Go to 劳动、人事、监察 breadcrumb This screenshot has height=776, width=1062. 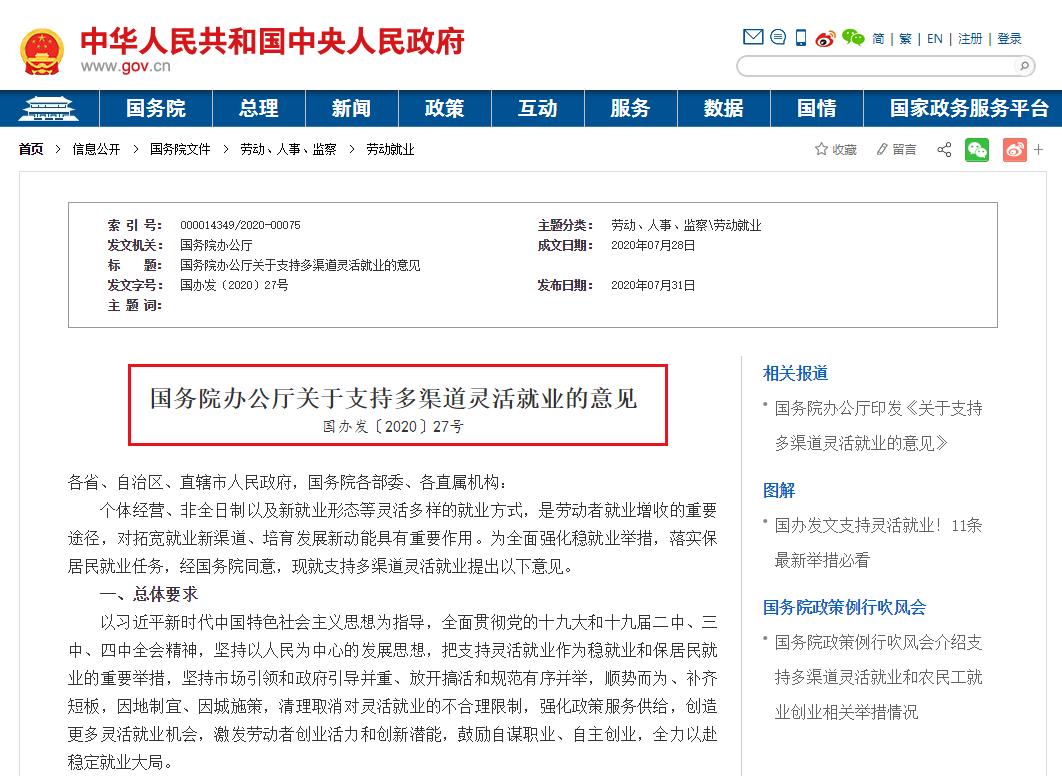(x=288, y=149)
